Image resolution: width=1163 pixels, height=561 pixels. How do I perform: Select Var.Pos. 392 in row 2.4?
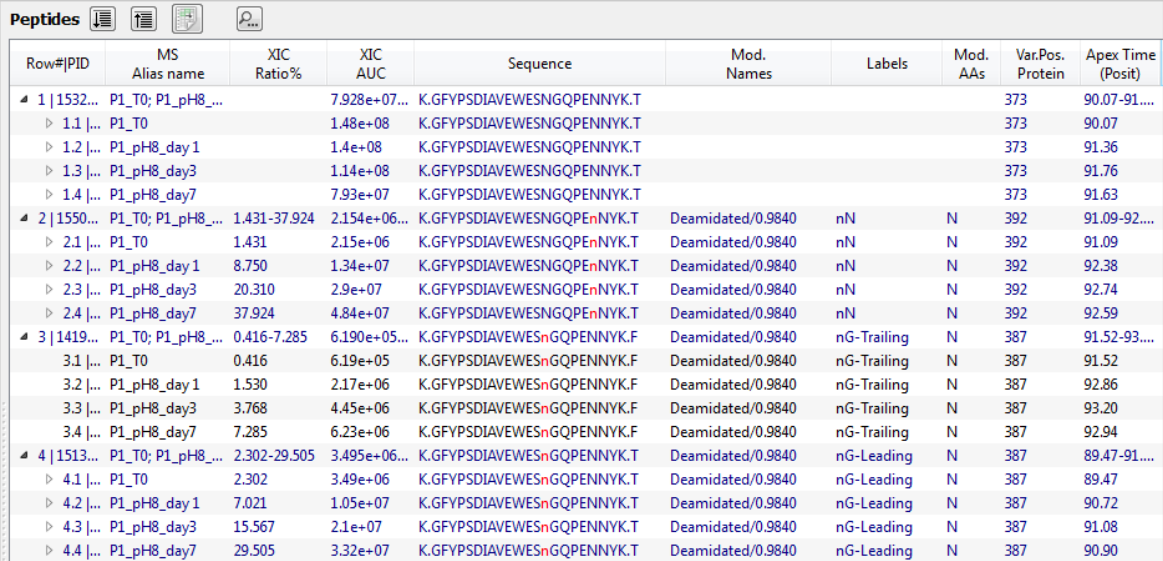click(1016, 313)
